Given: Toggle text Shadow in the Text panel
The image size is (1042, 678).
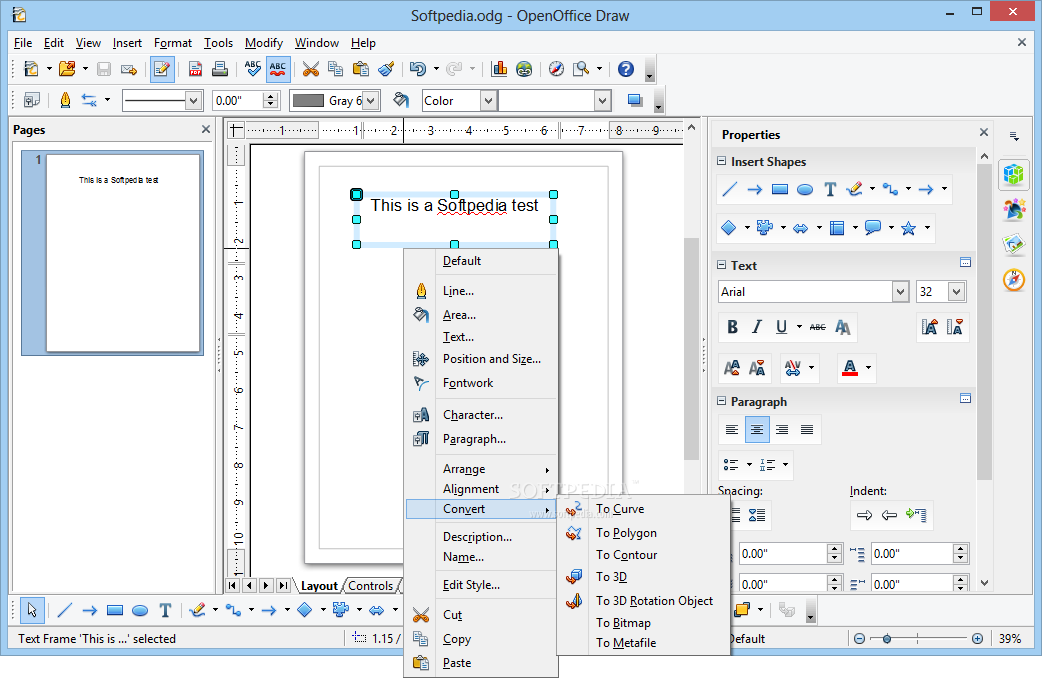Looking at the screenshot, I should pyautogui.click(x=843, y=327).
